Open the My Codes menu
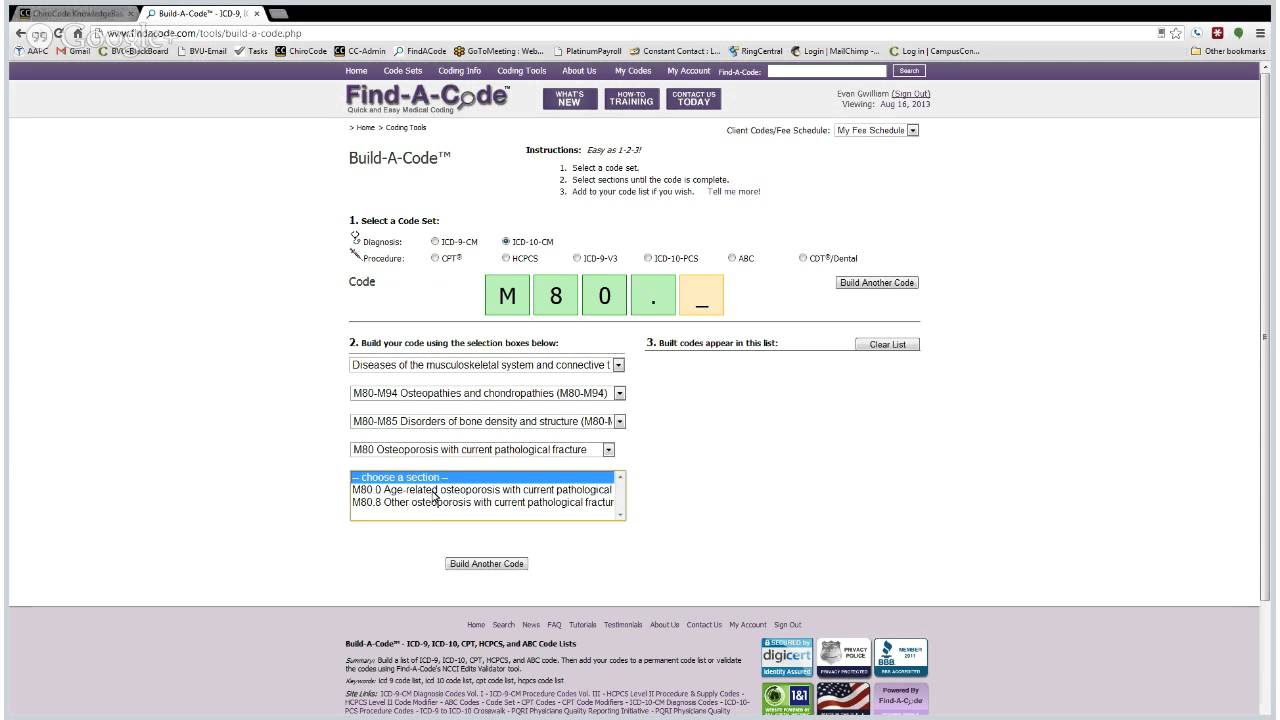Image resolution: width=1280 pixels, height=720 pixels. [x=633, y=71]
